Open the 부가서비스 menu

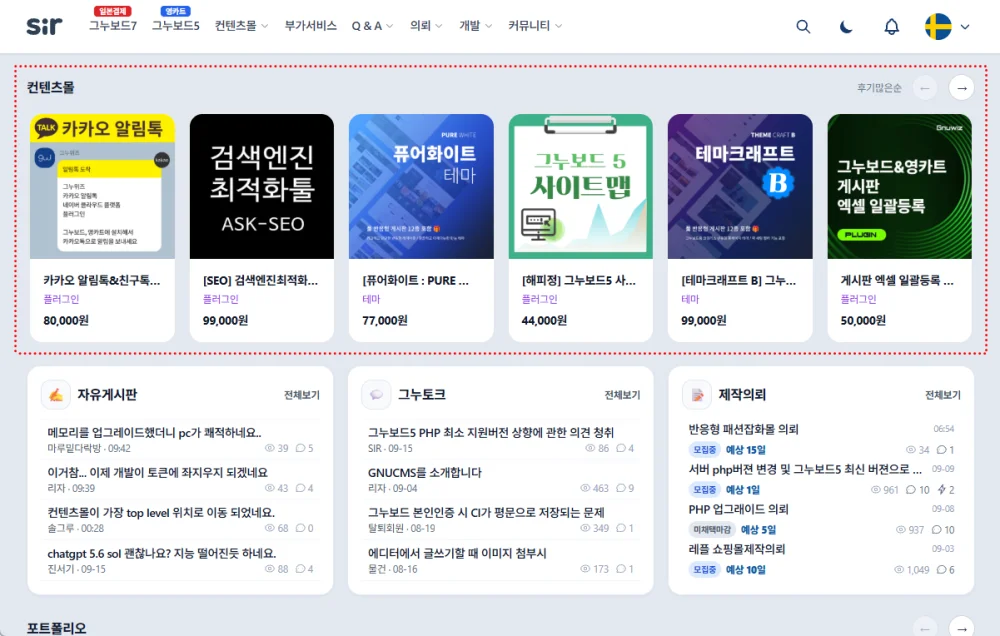click(311, 26)
